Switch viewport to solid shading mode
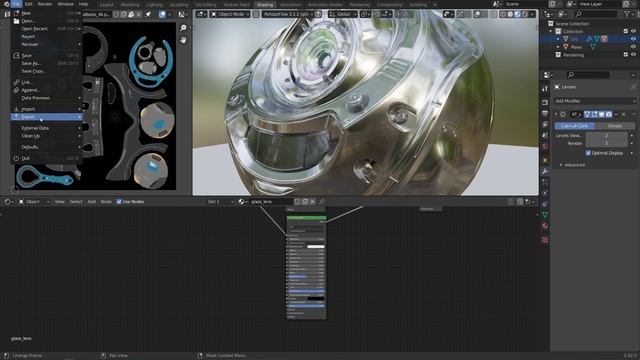Image resolution: width=640 pixels, height=360 pixels. (510, 14)
